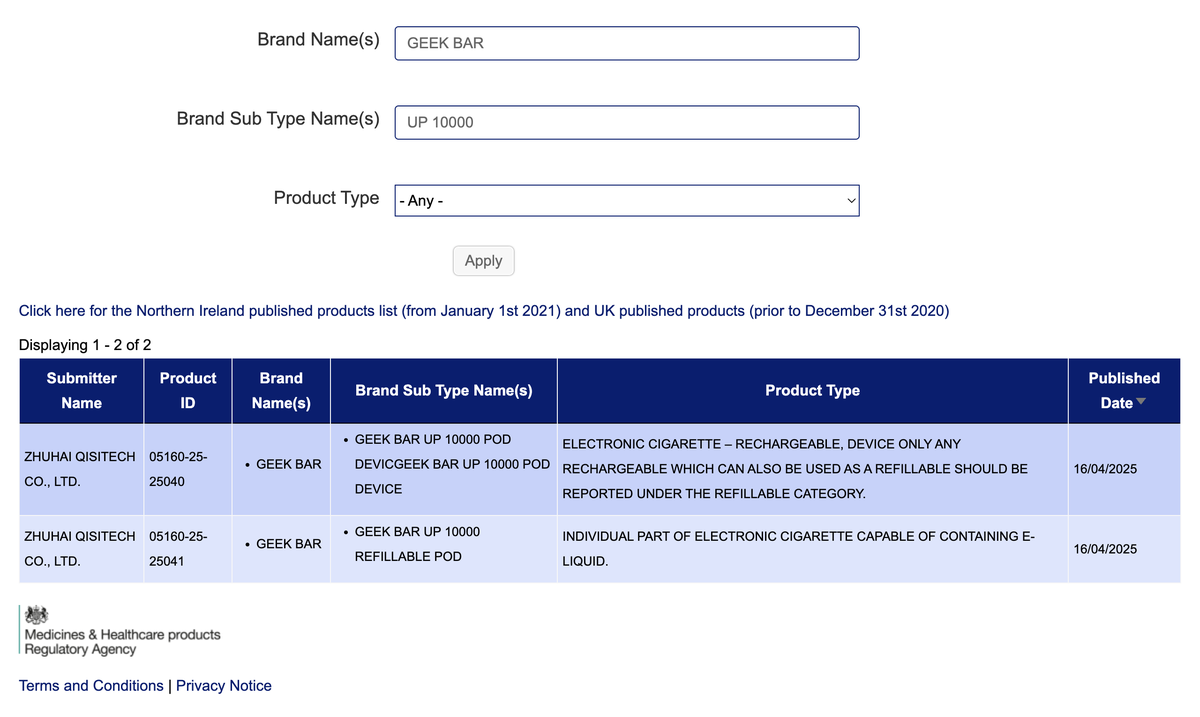Click GEEK BAR UP 10000 REFILLABLE POD text
This screenshot has width=1200, height=717.
pyautogui.click(x=417, y=544)
